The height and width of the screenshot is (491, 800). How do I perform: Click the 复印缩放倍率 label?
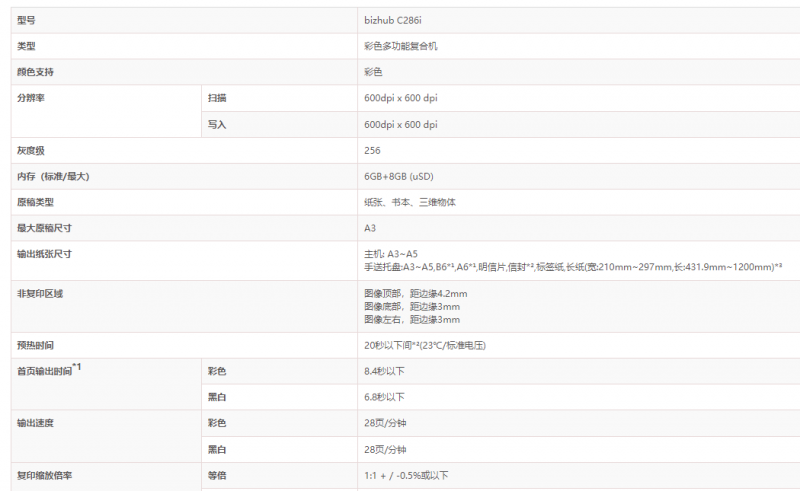click(x=44, y=476)
